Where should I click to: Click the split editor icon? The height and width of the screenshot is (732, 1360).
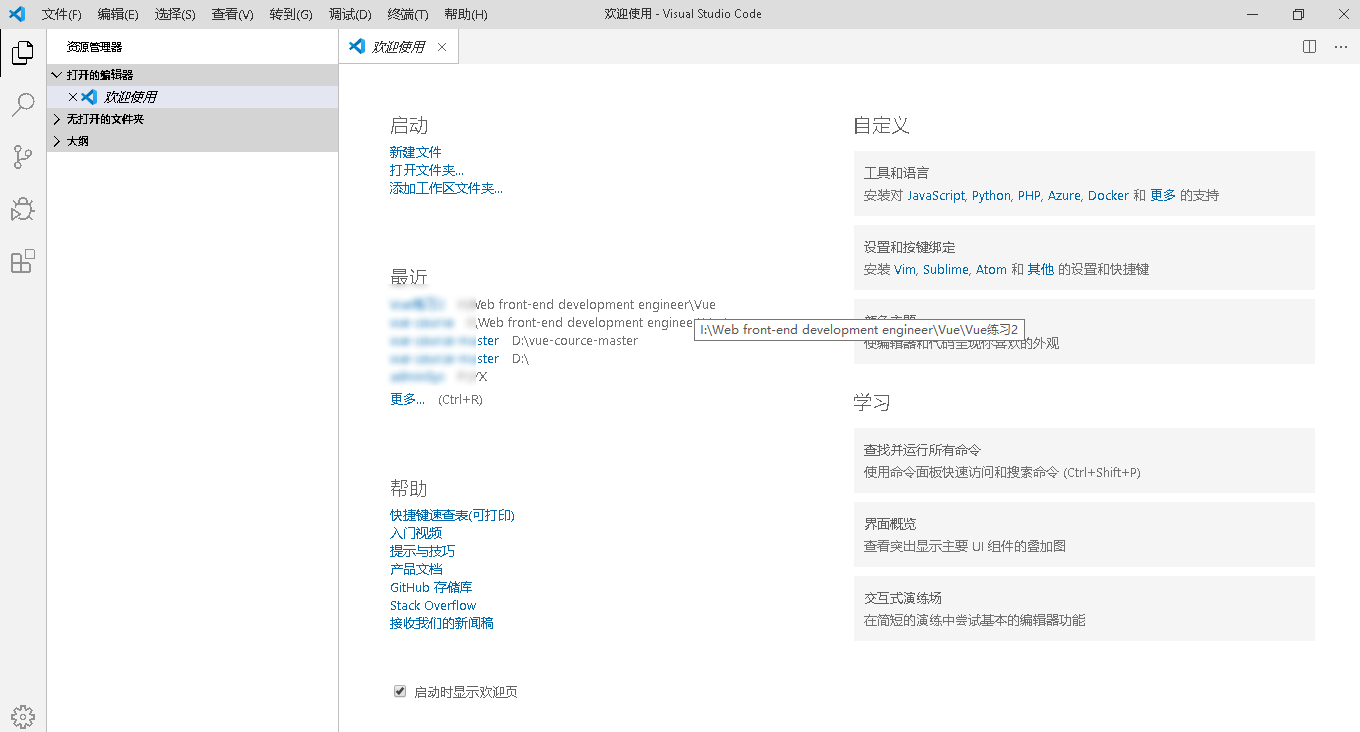[x=1310, y=47]
